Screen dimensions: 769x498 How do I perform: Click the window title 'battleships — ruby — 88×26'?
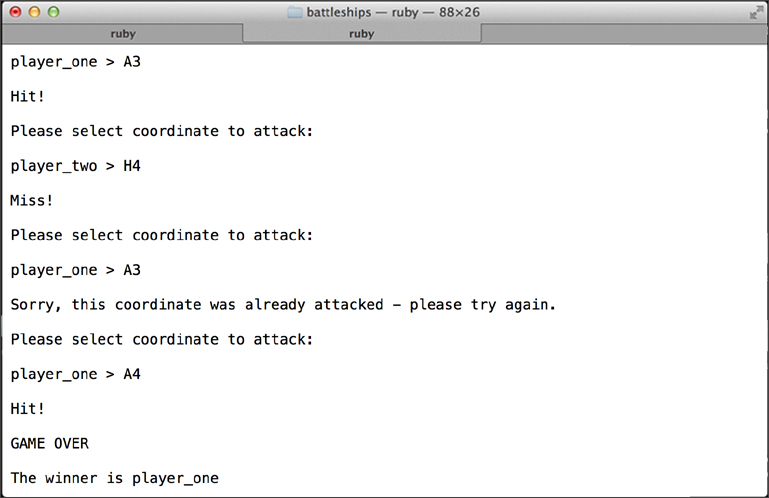393,12
